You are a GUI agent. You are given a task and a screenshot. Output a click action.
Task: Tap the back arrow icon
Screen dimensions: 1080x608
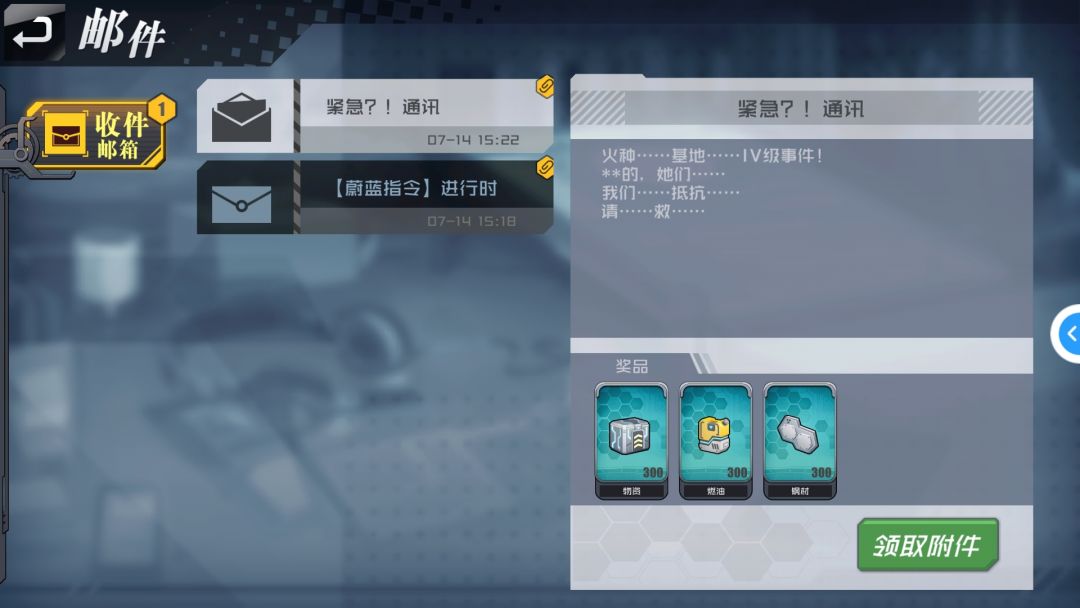tap(33, 32)
